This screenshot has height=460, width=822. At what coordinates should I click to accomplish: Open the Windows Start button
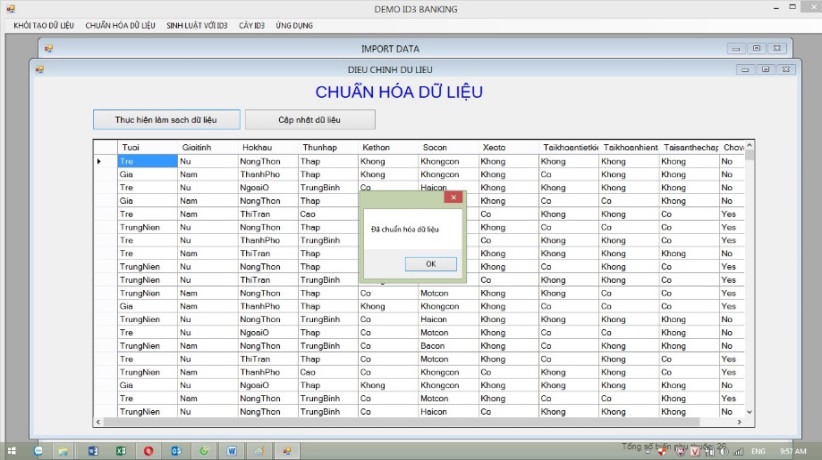coord(11,451)
